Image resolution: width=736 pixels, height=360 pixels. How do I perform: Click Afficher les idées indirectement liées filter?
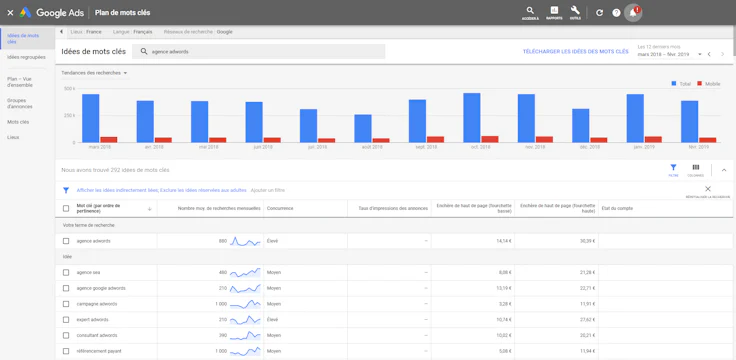coord(117,191)
